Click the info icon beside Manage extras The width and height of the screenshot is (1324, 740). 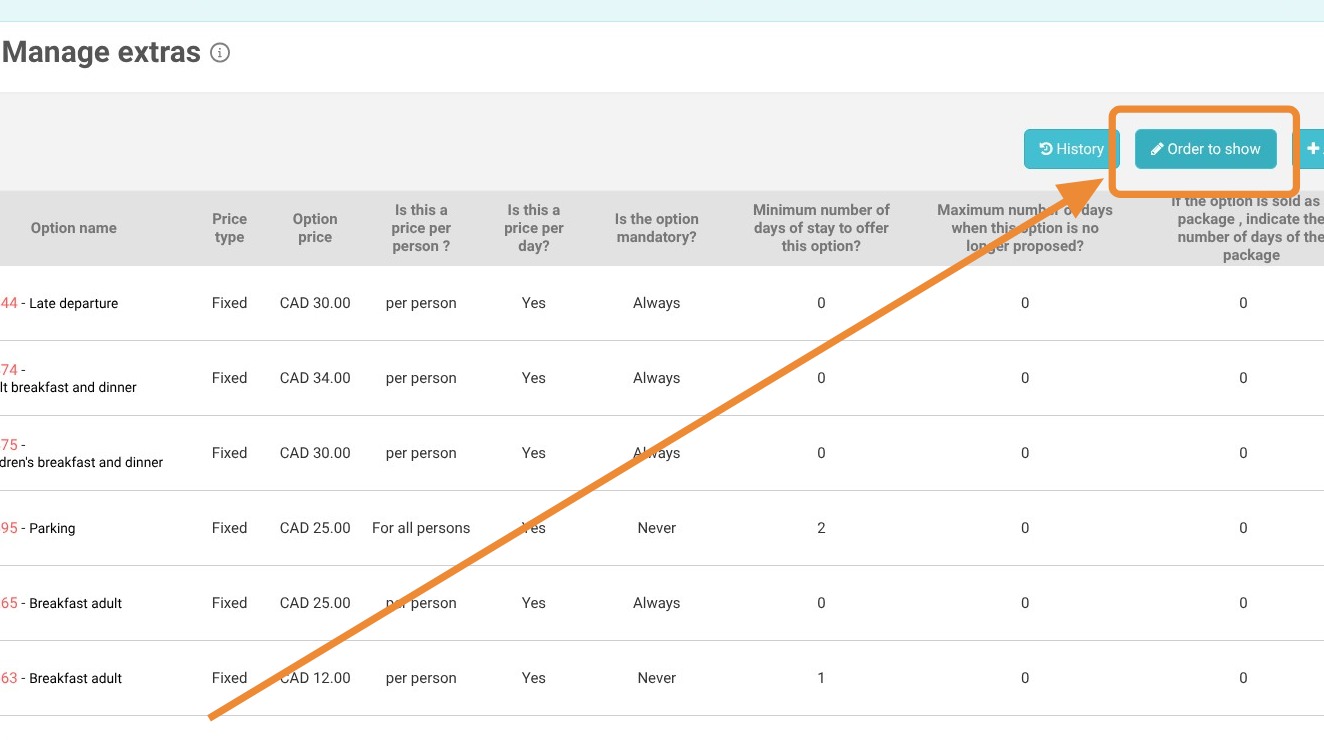[x=220, y=53]
